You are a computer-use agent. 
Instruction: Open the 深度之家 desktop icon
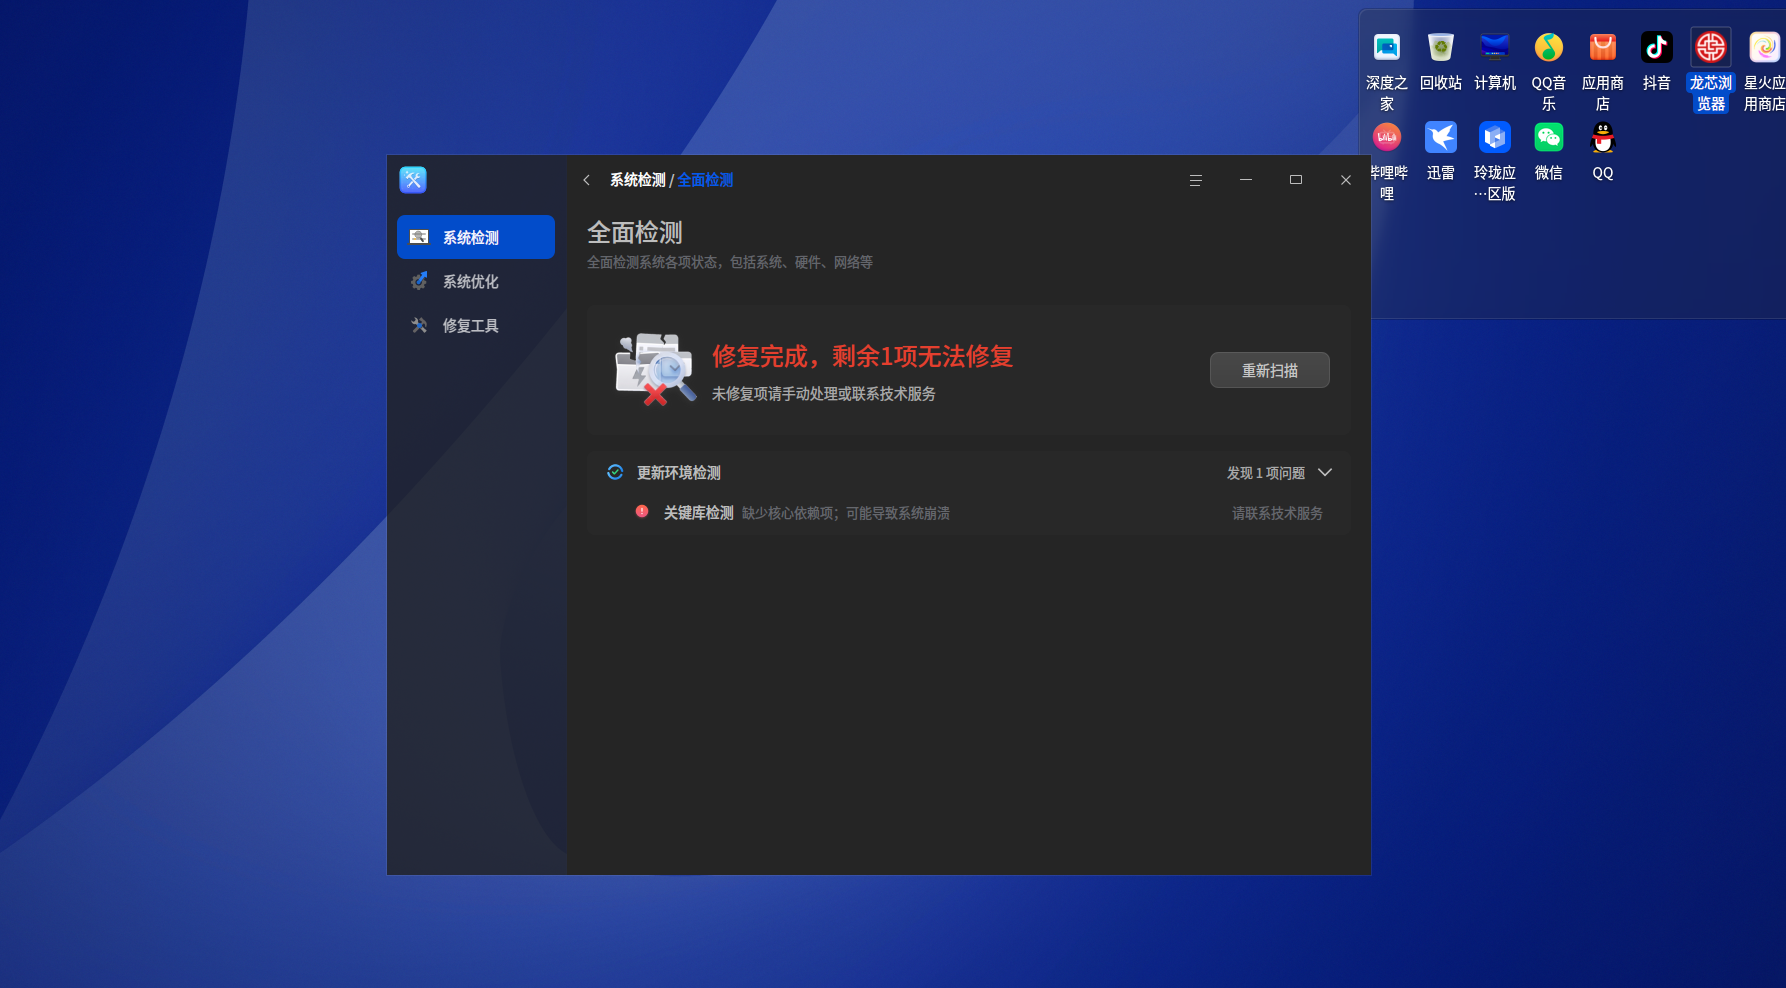click(x=1387, y=48)
